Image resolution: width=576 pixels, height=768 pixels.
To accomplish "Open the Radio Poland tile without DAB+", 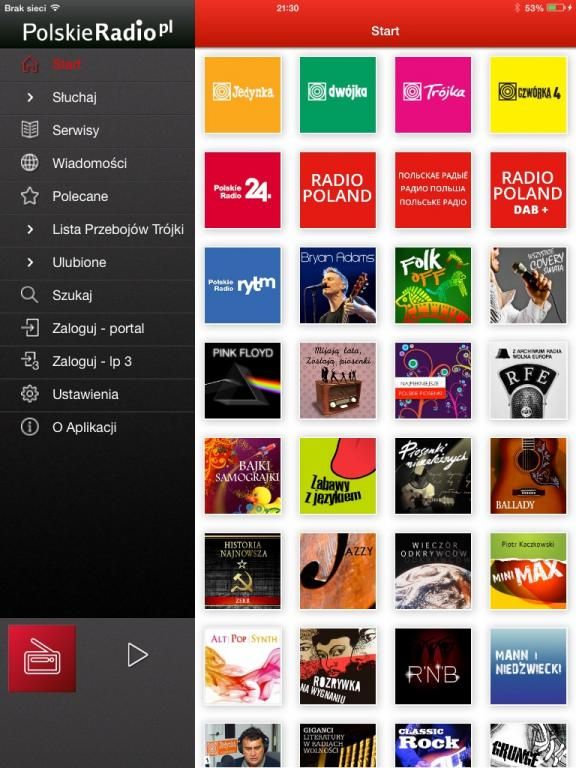I will [x=338, y=190].
